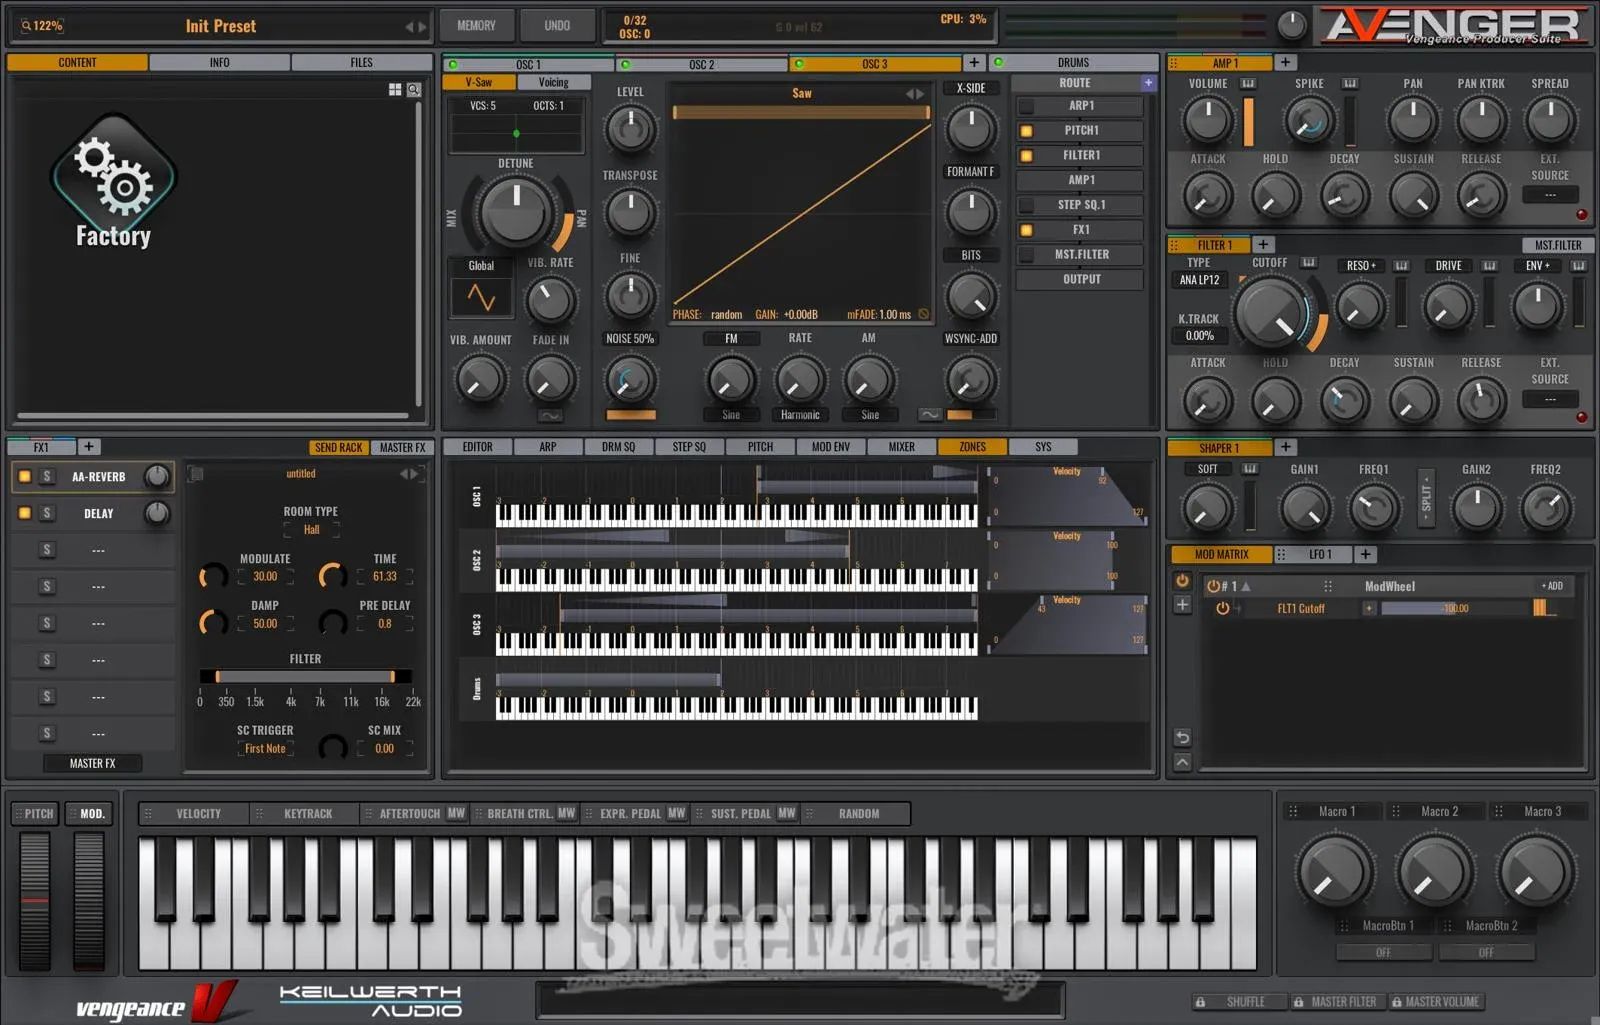Open the MIXER tab
The image size is (1600, 1025).
(901, 447)
